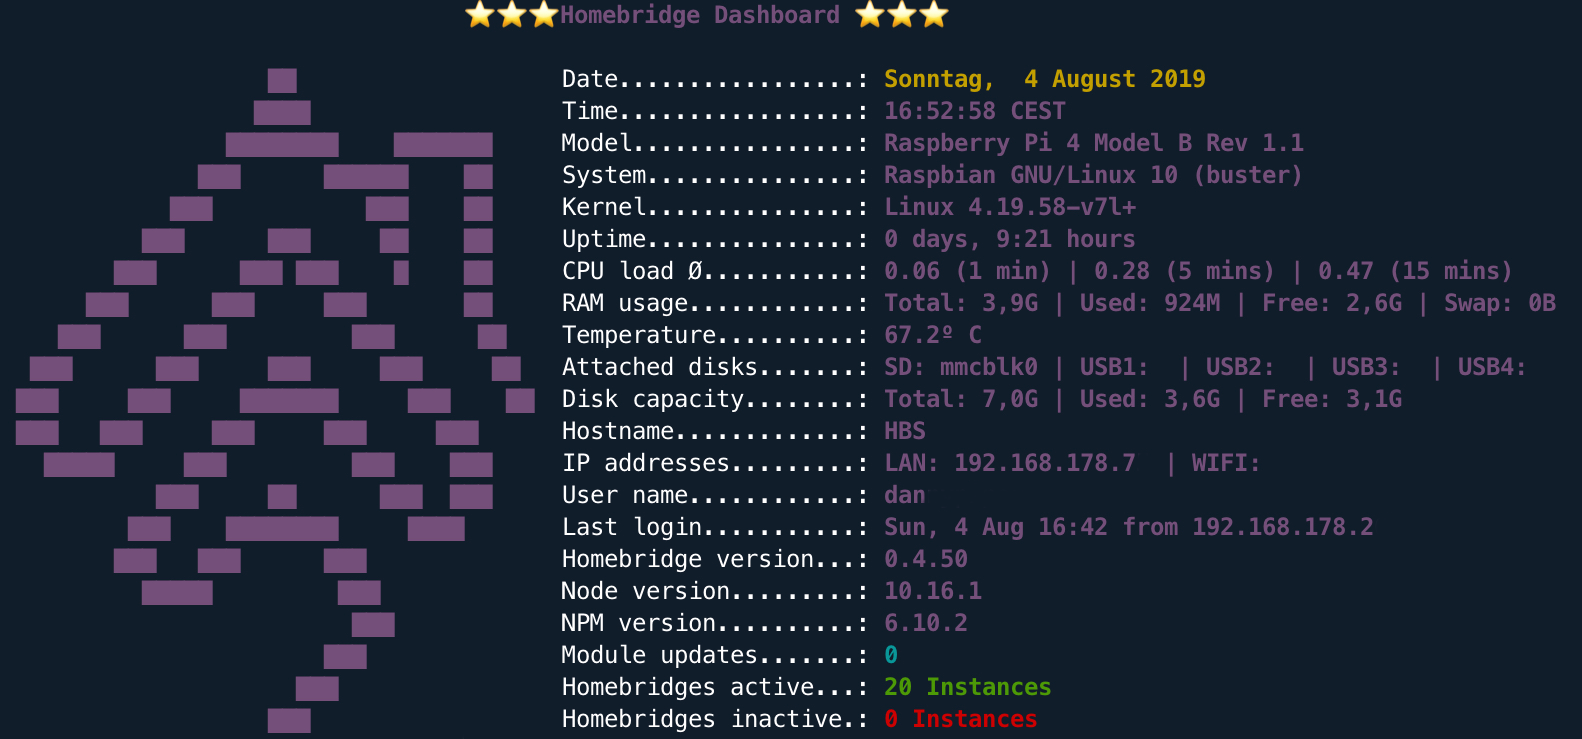
Task: Click the SD: mmcblk0 disk entry
Action: [960, 367]
